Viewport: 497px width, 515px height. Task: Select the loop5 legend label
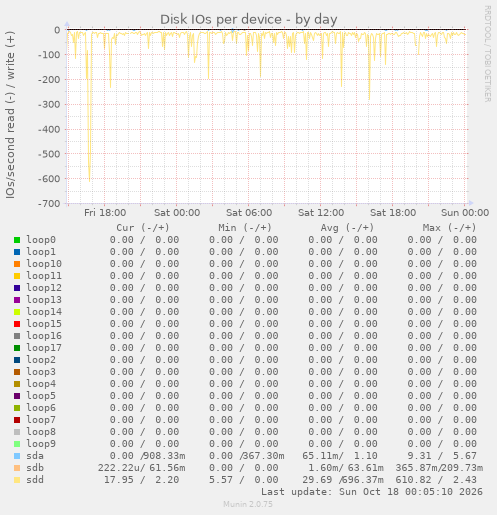41,396
